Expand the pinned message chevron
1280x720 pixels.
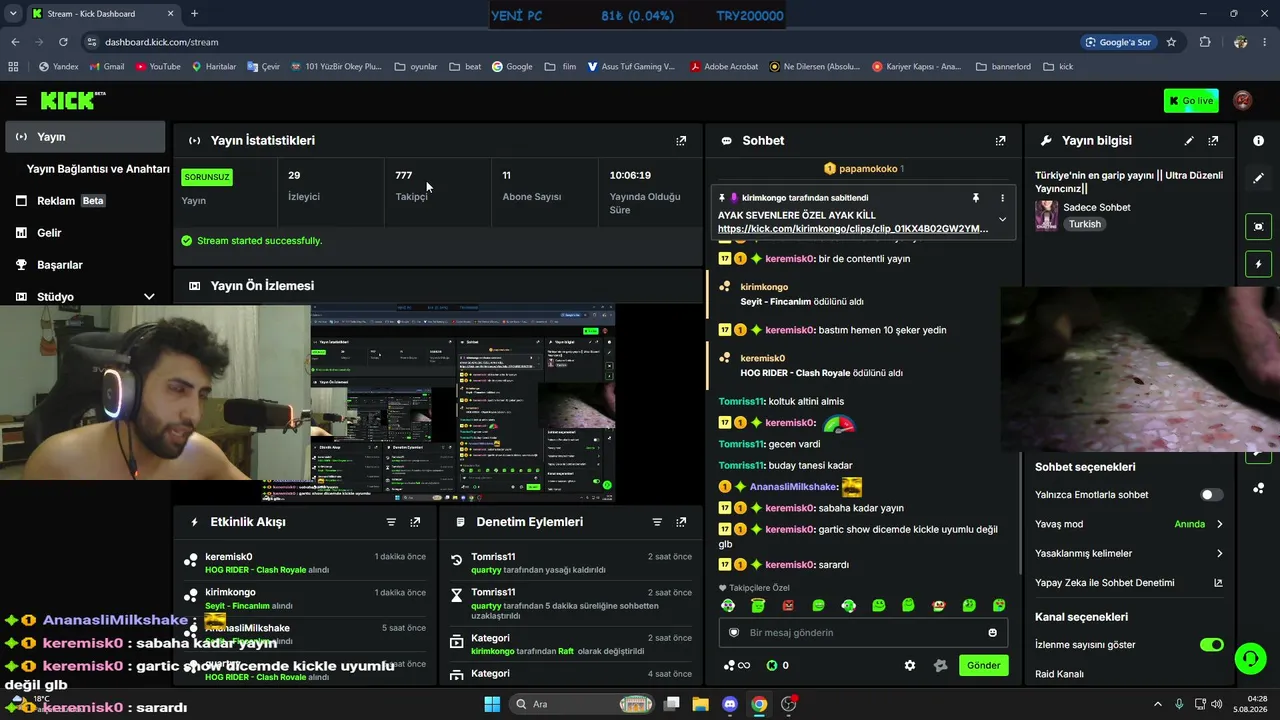point(1002,220)
